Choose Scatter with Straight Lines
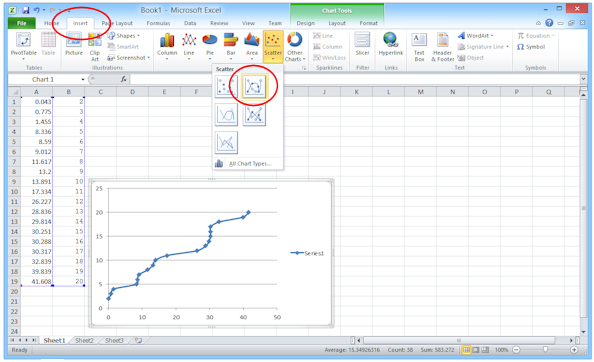This screenshot has width=594, height=362. click(x=226, y=142)
